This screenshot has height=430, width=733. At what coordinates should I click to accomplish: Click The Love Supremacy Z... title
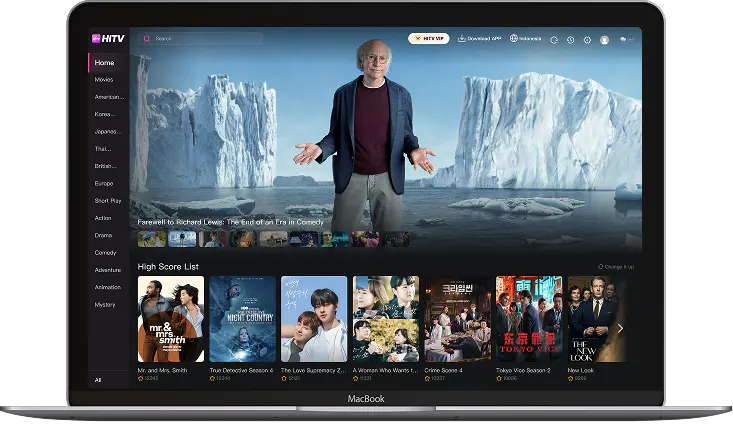tap(314, 370)
